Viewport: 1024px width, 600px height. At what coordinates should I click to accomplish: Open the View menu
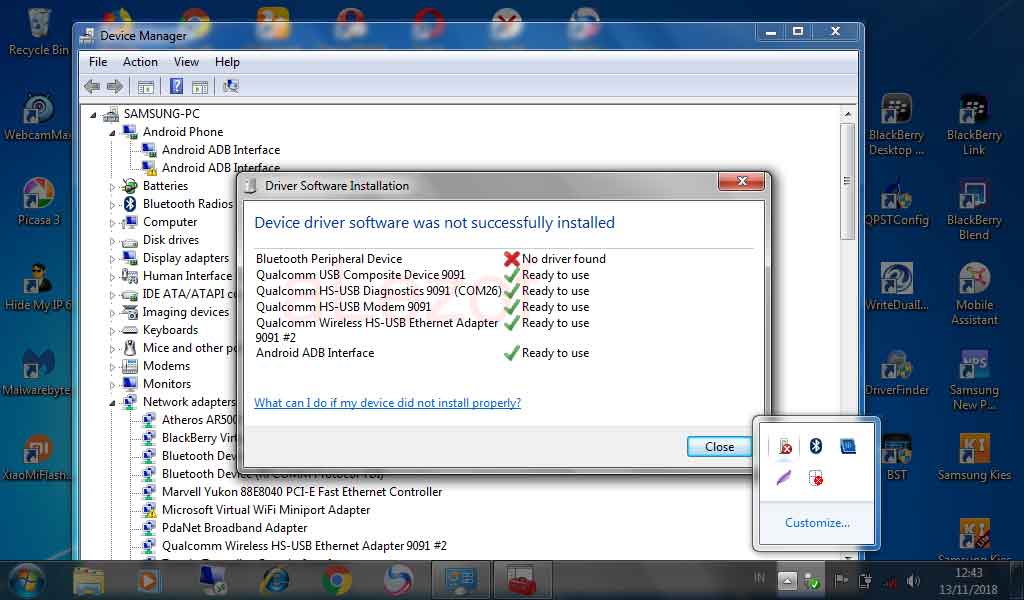point(186,62)
